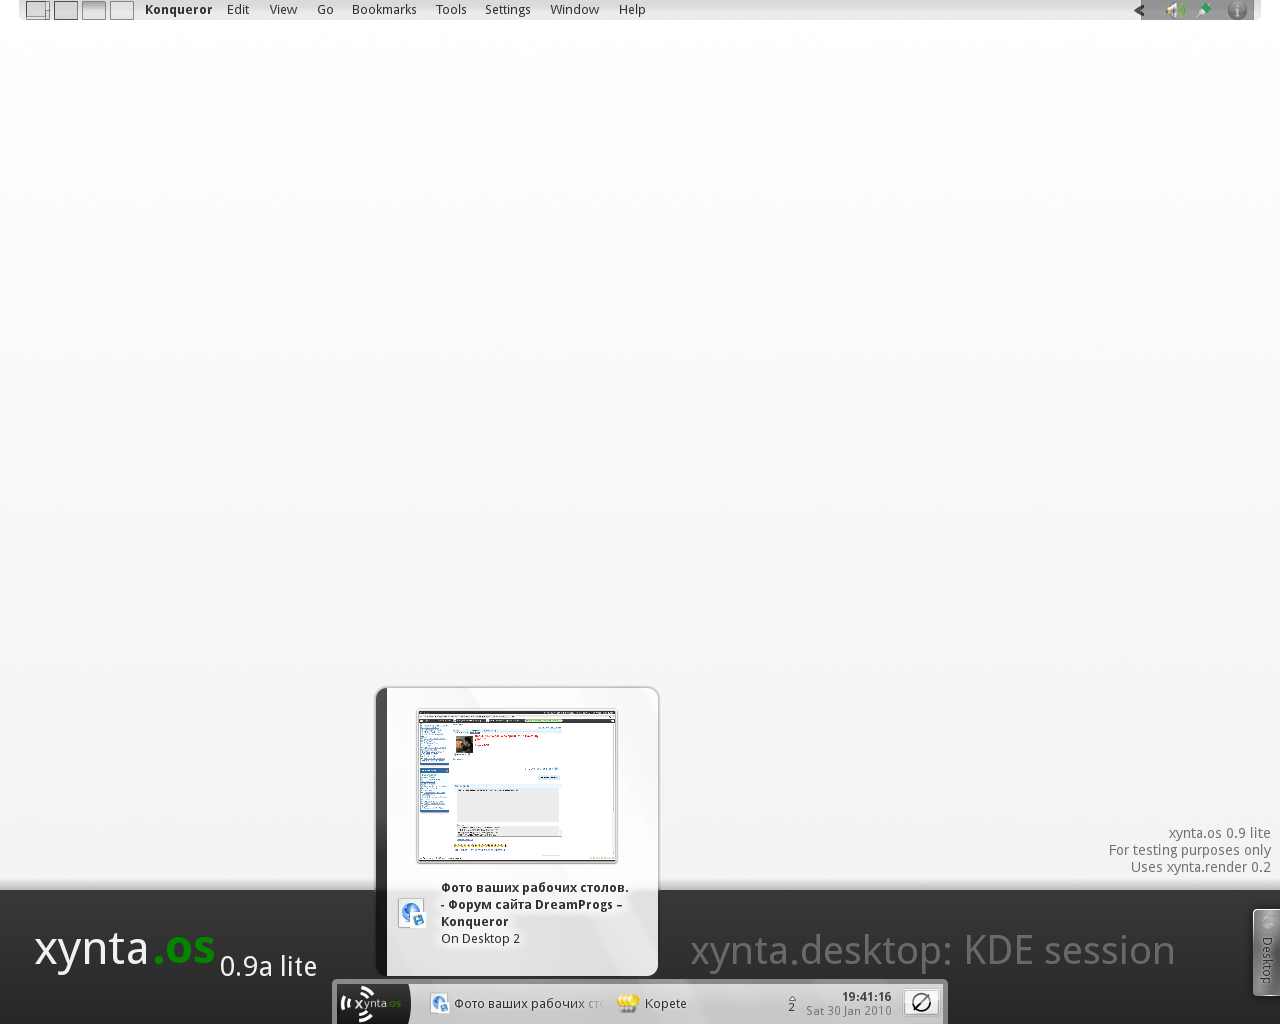Open the Settings menu

click(x=508, y=10)
